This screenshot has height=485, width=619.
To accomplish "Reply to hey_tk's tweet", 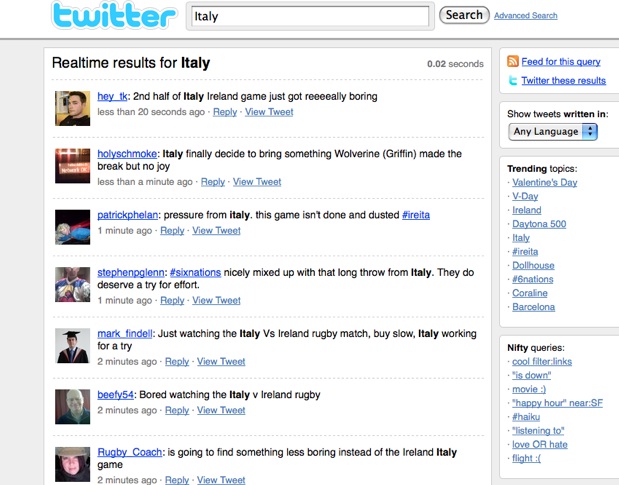I will pos(225,112).
